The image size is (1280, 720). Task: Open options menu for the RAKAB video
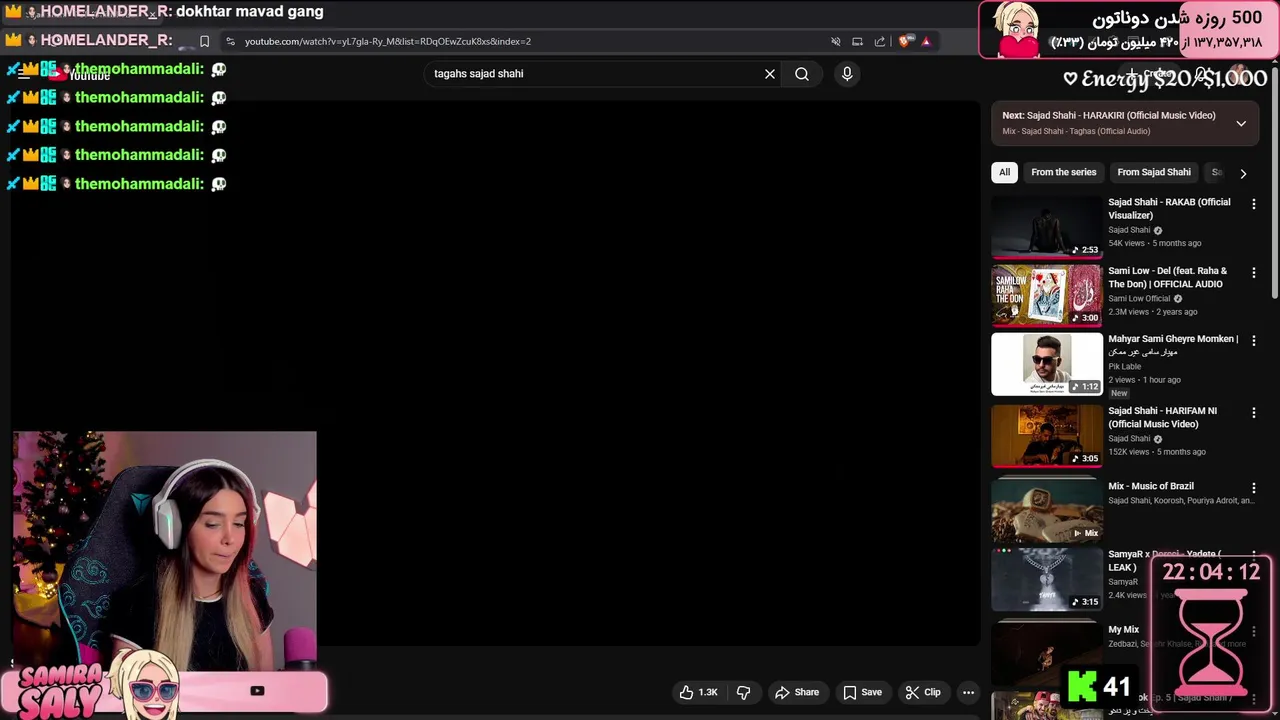click(x=1253, y=204)
